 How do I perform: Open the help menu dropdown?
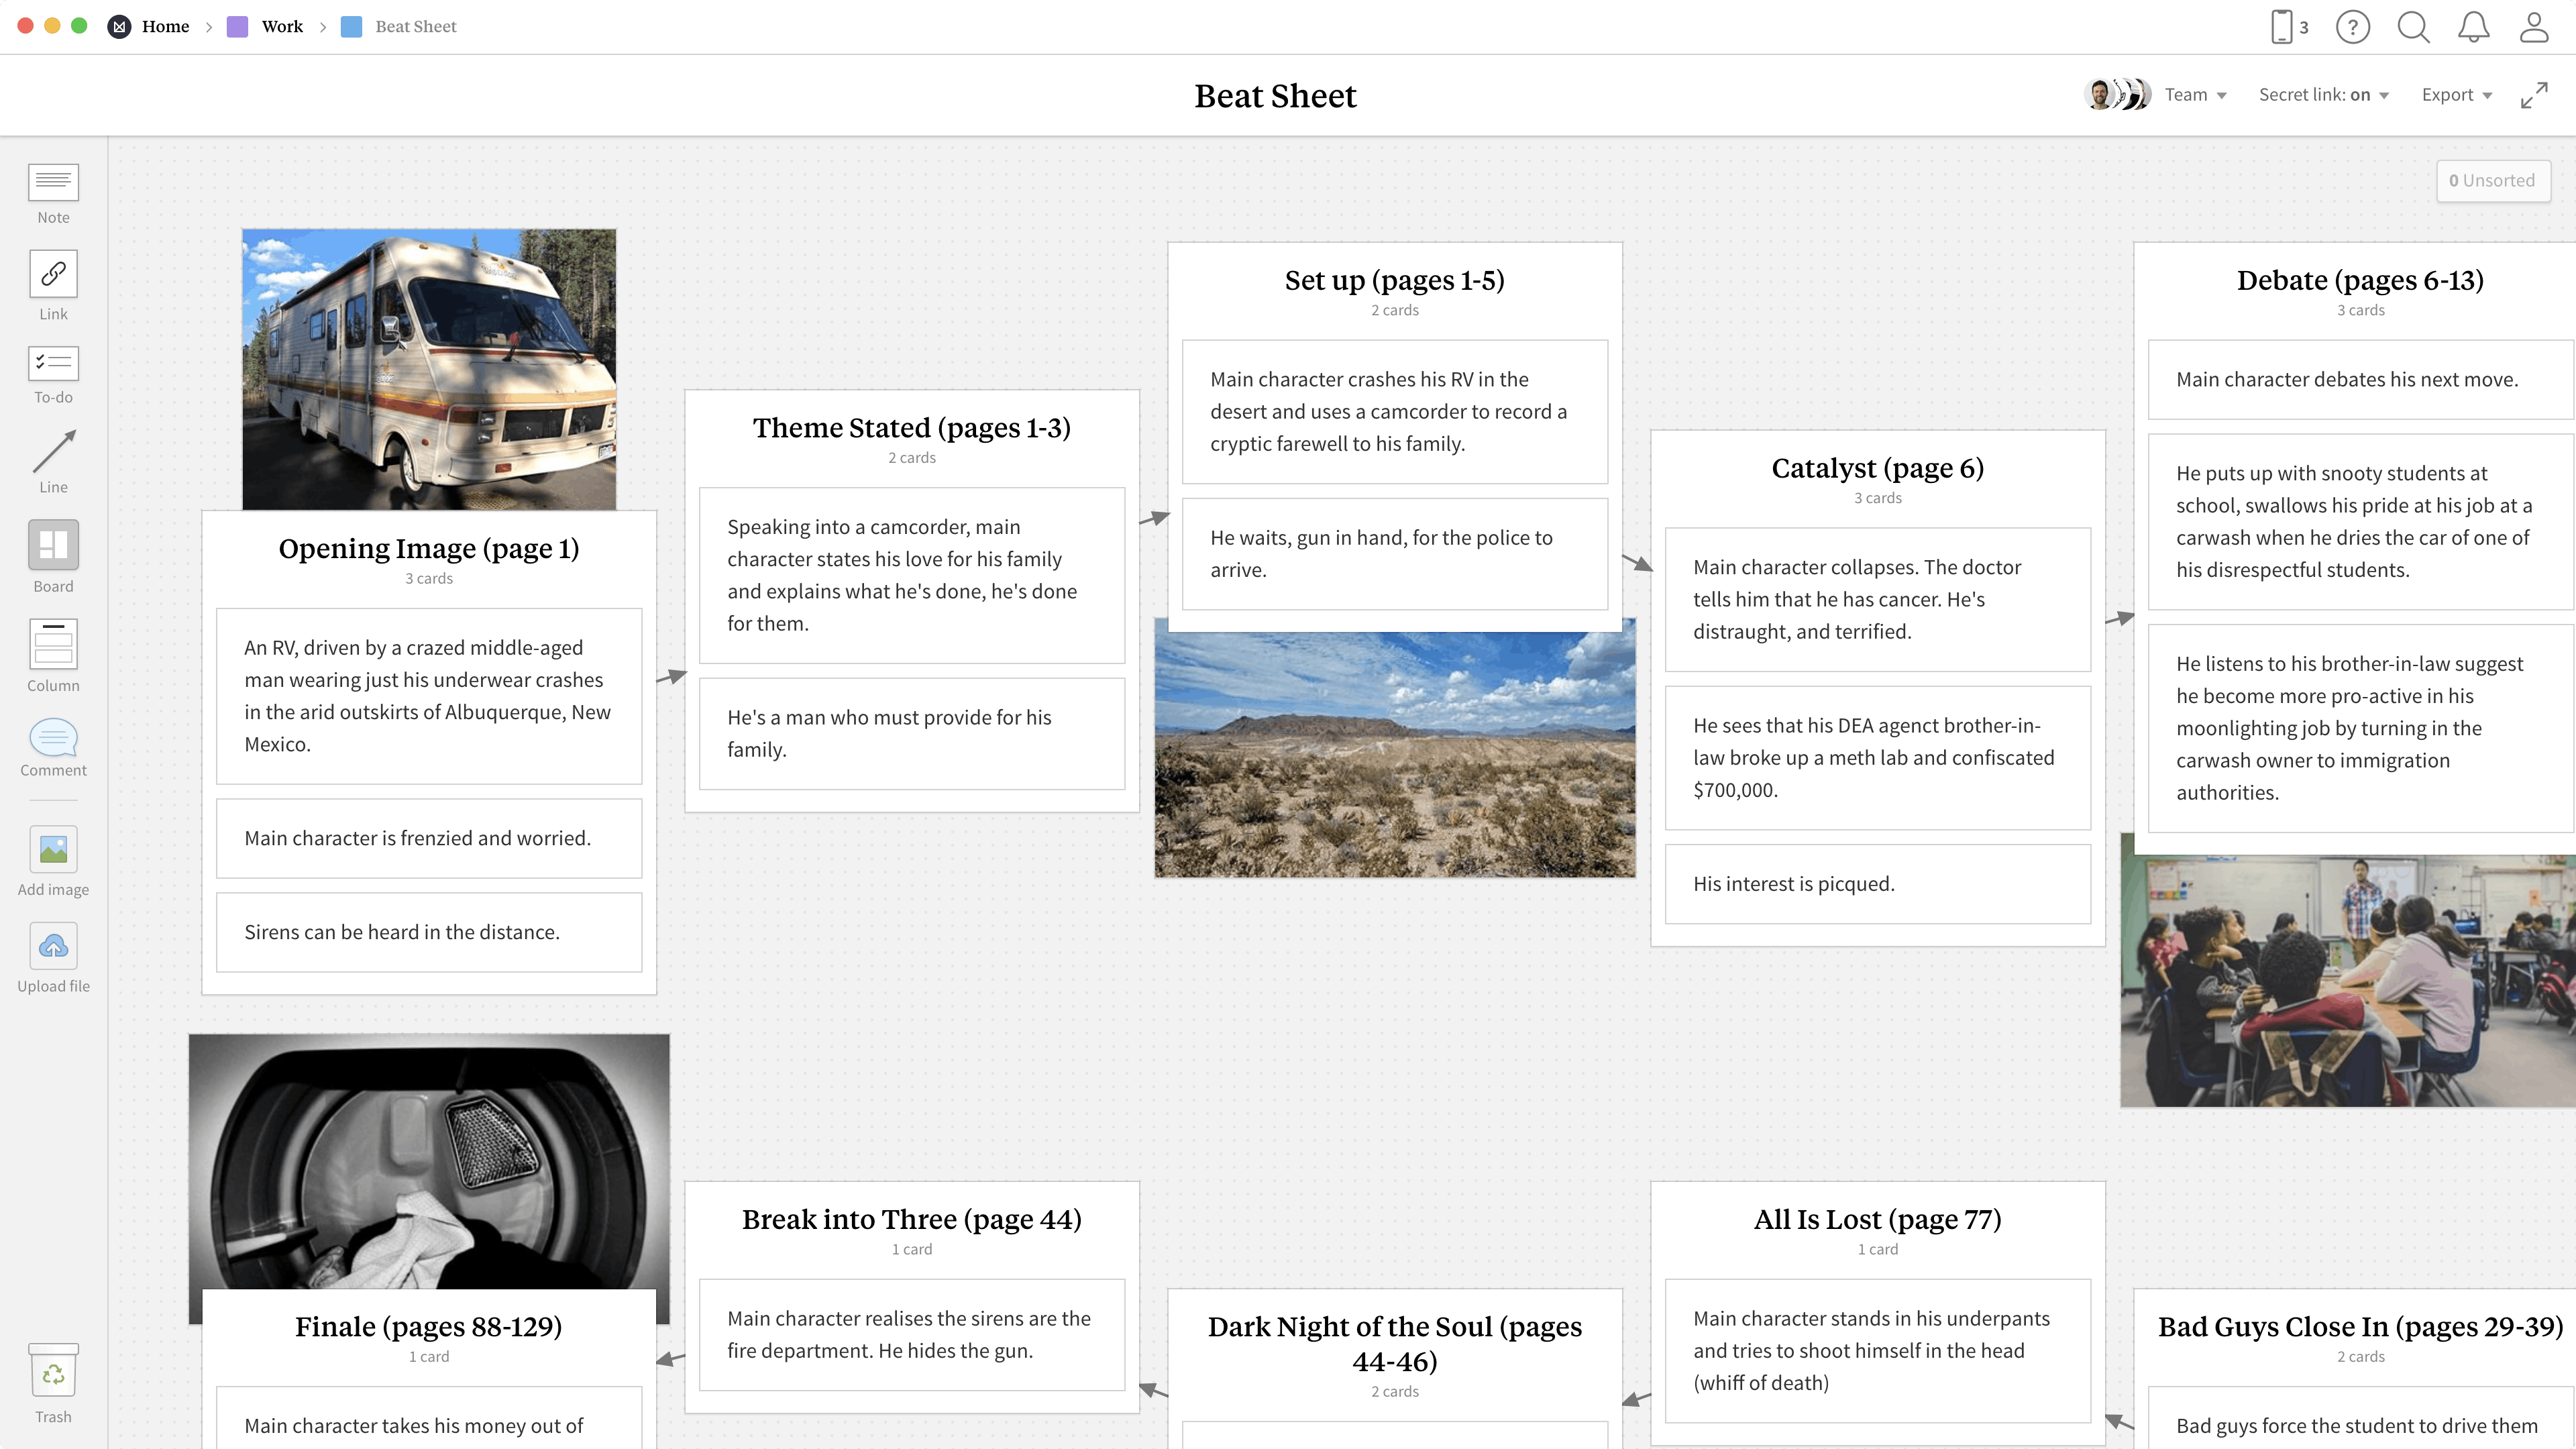pos(2353,27)
